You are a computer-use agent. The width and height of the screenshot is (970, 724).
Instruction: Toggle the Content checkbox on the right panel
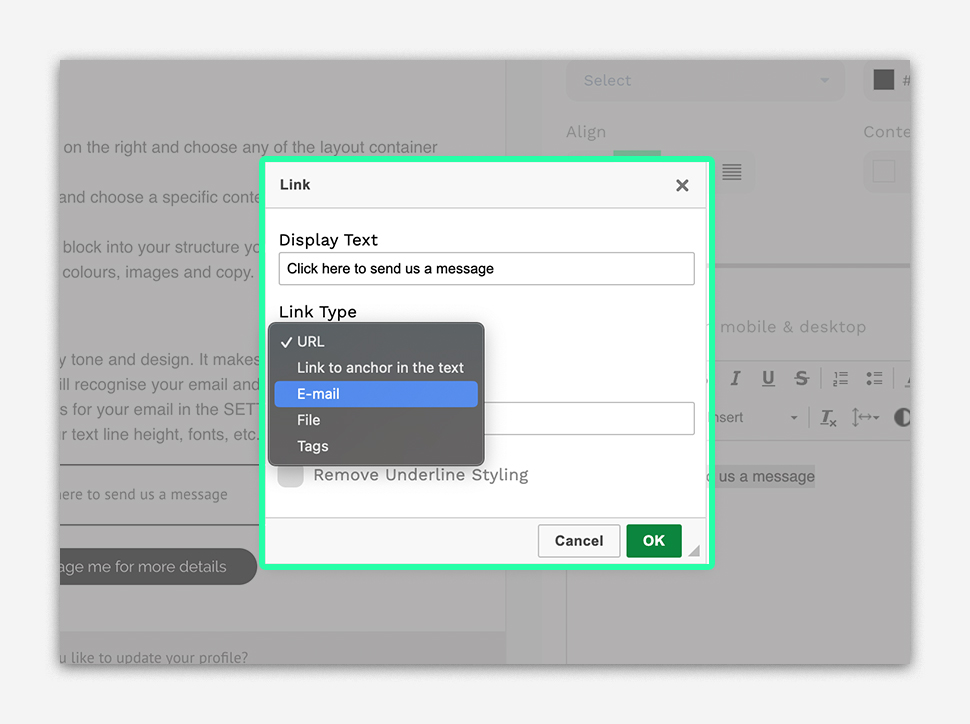coord(884,172)
